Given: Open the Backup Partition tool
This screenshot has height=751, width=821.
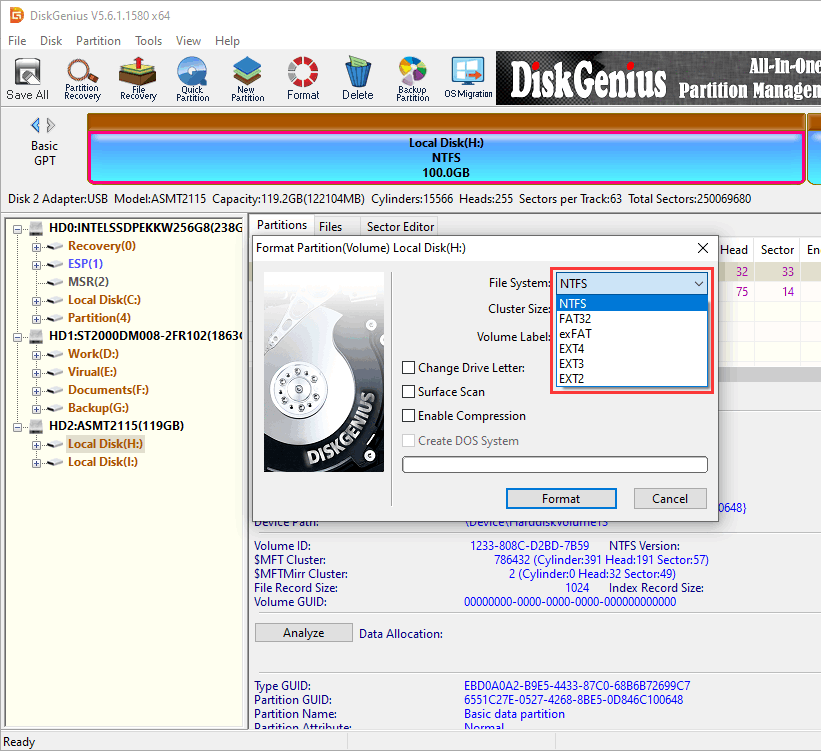Looking at the screenshot, I should pos(412,79).
